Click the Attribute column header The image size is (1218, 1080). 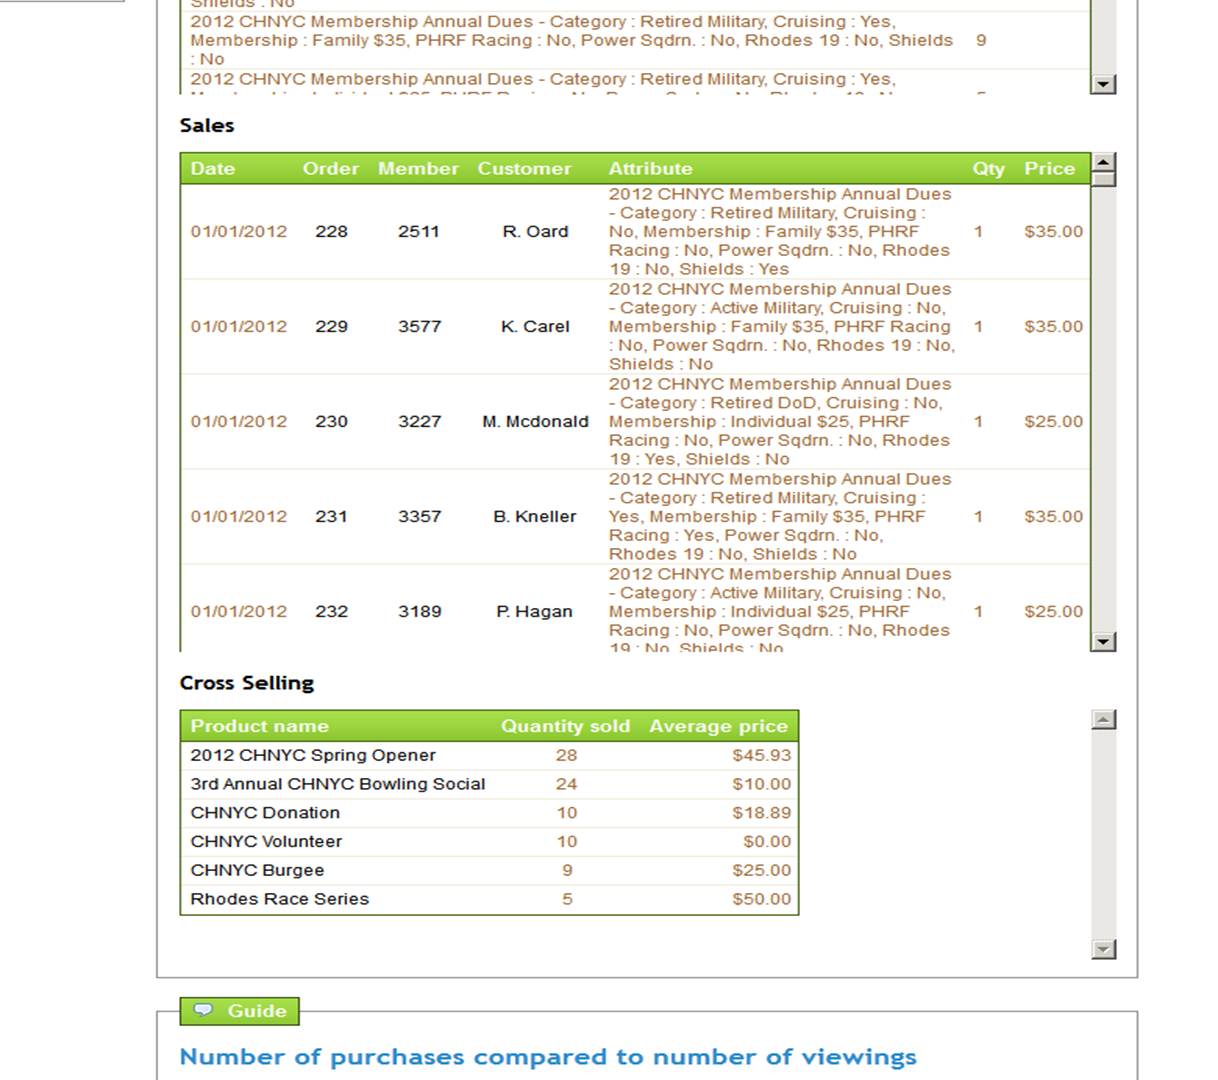(650, 168)
